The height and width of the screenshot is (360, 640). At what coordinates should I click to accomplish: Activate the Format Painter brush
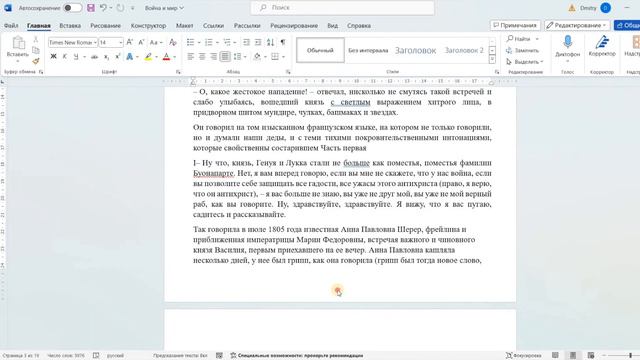(x=36, y=61)
